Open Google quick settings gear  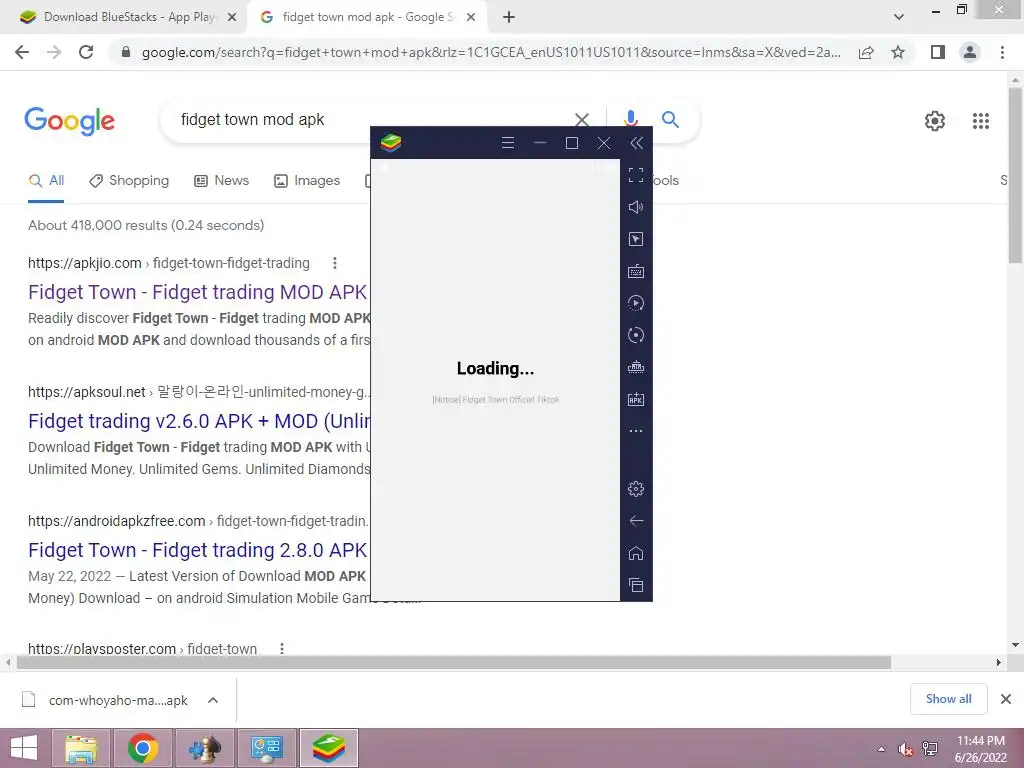coord(935,121)
